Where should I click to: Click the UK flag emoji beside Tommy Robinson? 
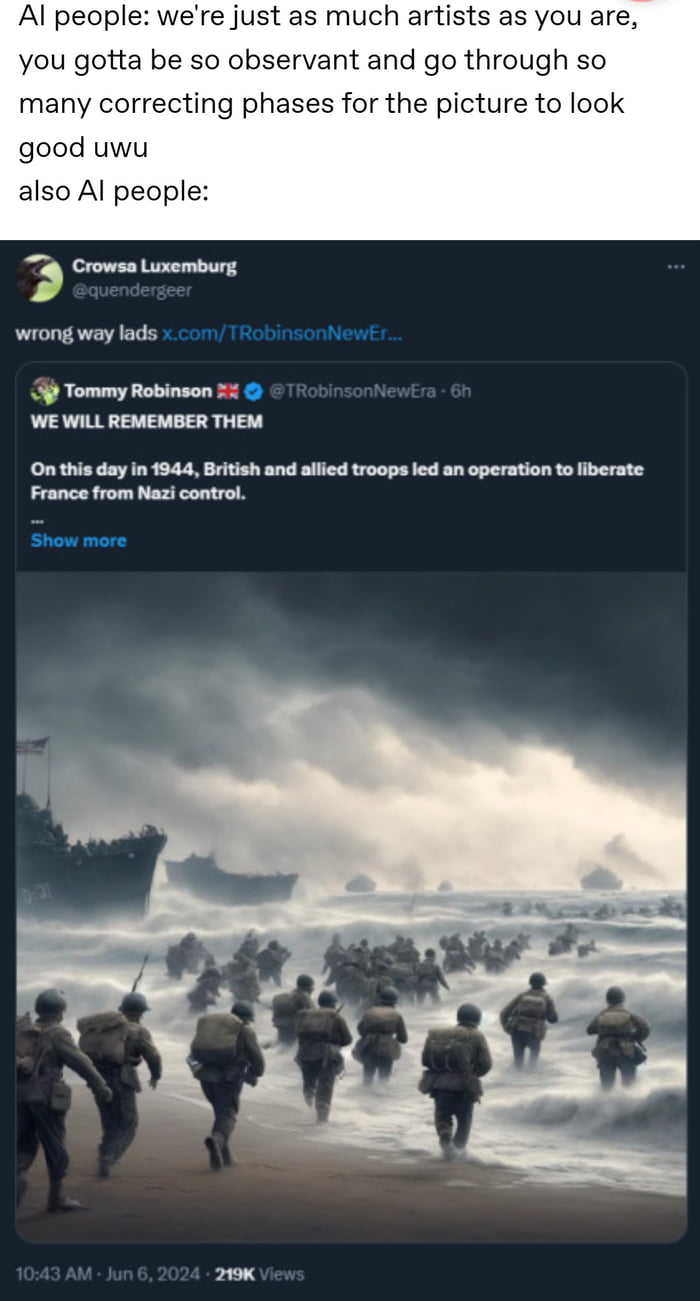pos(227,391)
